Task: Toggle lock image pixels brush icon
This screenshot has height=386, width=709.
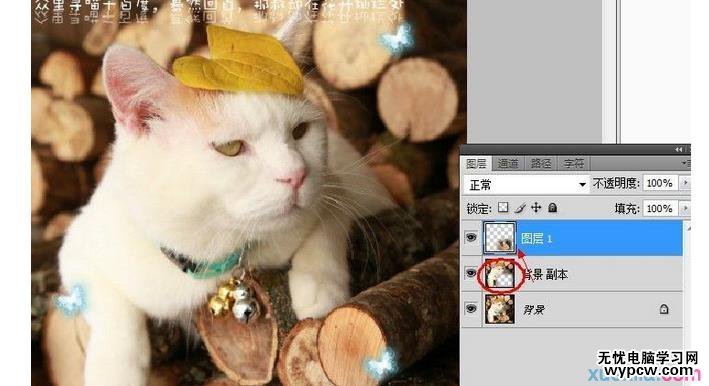Action: coord(520,208)
